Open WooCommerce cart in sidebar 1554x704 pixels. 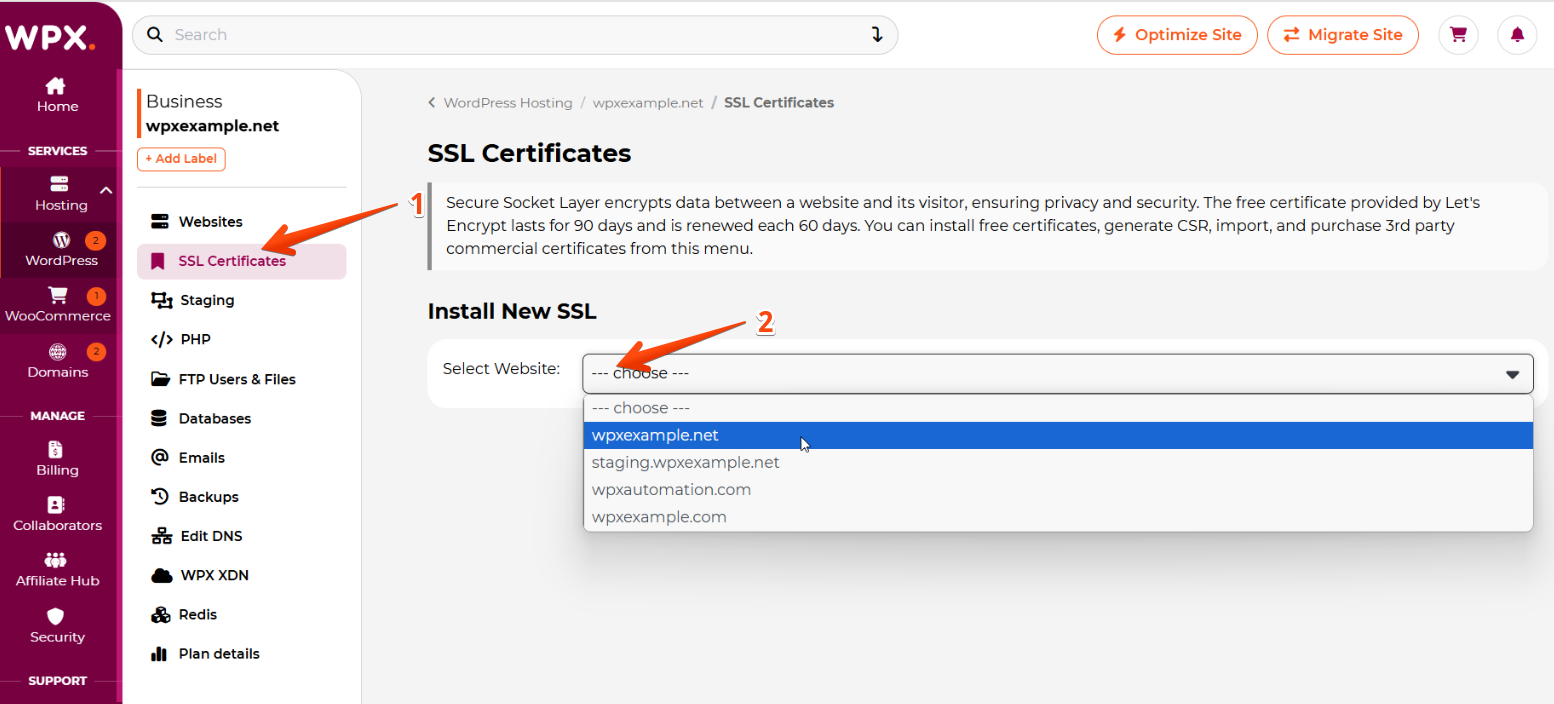click(x=57, y=296)
